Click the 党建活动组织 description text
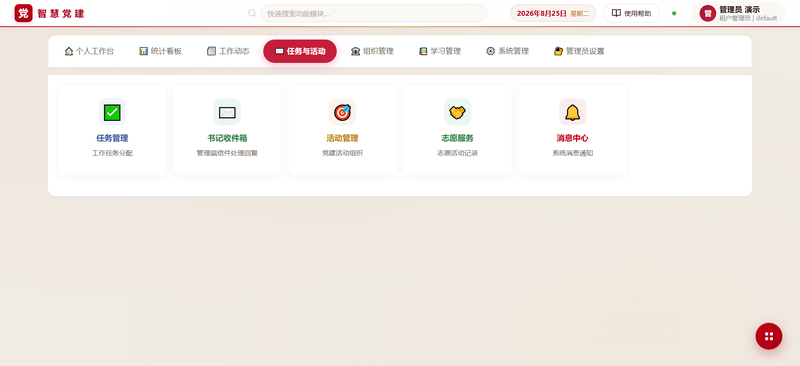Viewport: 800px width, 366px height. pyautogui.click(x=342, y=153)
